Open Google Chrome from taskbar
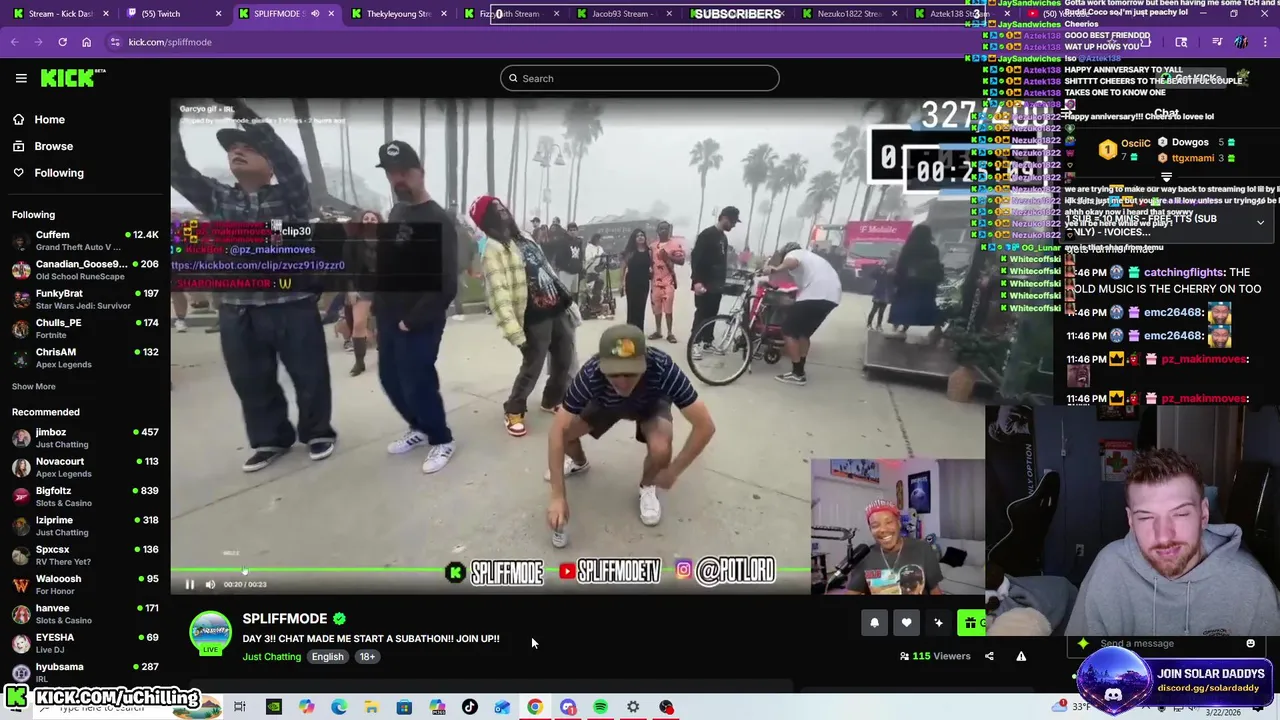 pyautogui.click(x=535, y=708)
